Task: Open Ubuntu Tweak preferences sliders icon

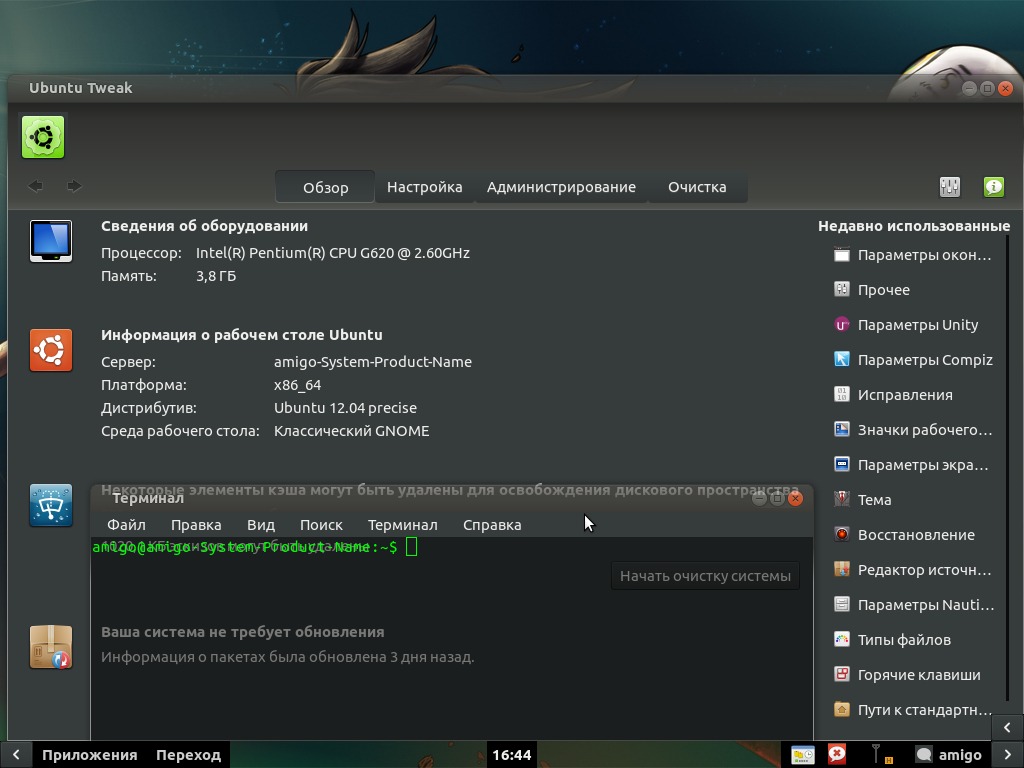Action: (x=950, y=187)
